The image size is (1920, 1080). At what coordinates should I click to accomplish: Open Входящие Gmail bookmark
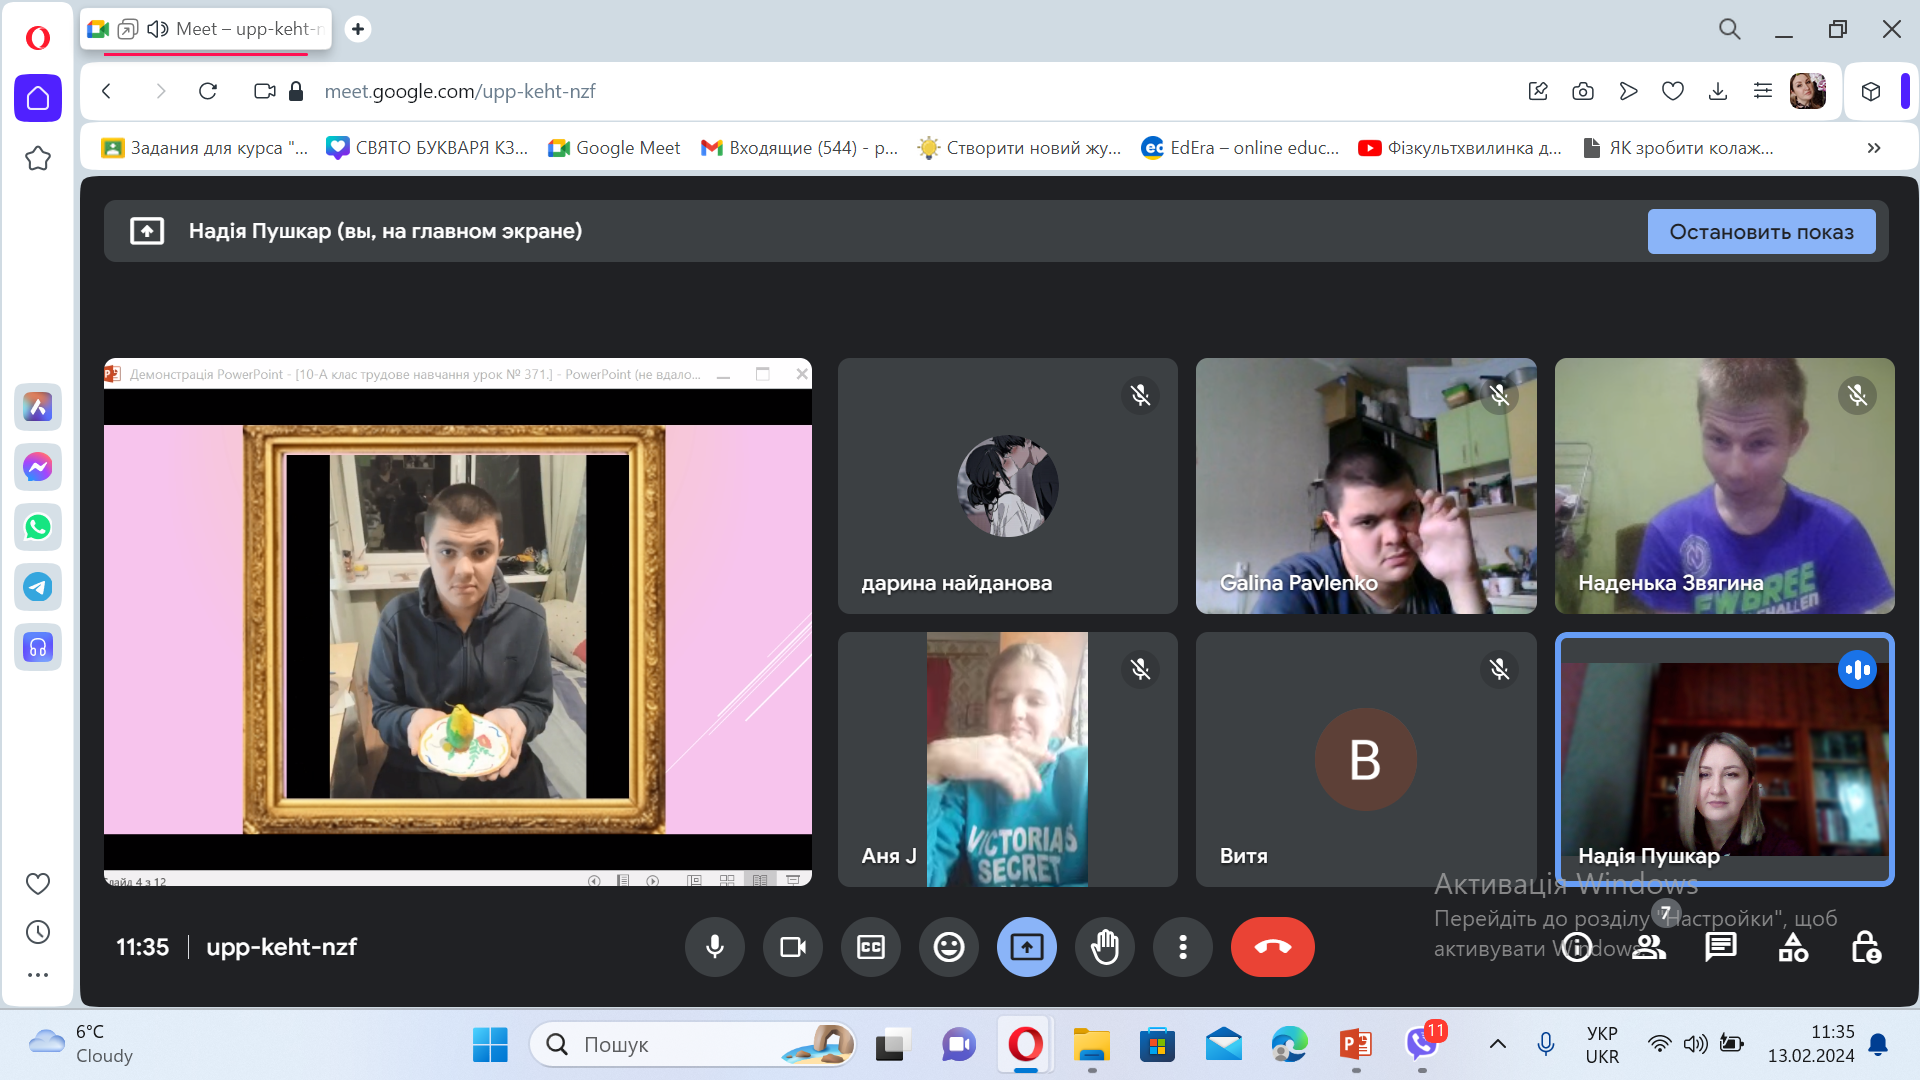point(799,148)
